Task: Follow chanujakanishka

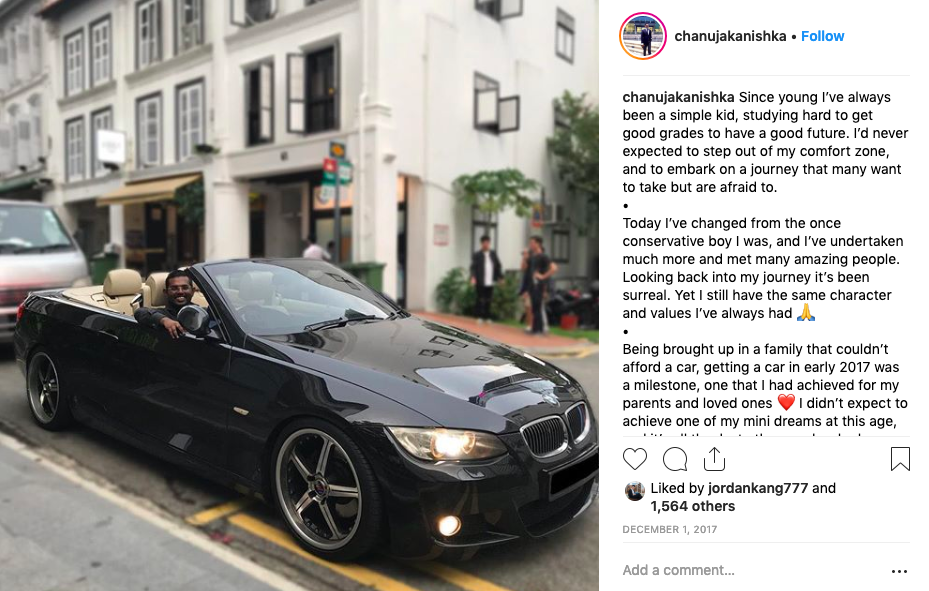Action: (x=822, y=36)
